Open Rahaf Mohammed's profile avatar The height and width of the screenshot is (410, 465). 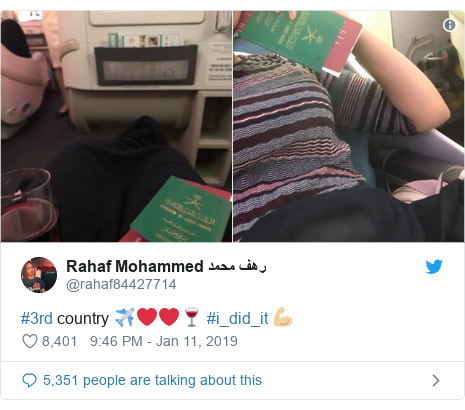coord(39,275)
